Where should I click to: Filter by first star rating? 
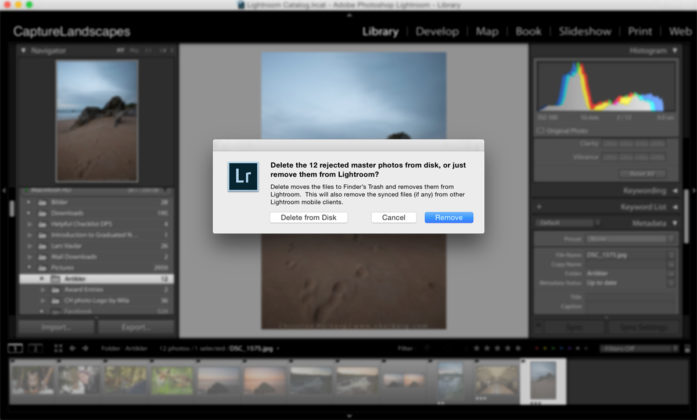(x=477, y=348)
